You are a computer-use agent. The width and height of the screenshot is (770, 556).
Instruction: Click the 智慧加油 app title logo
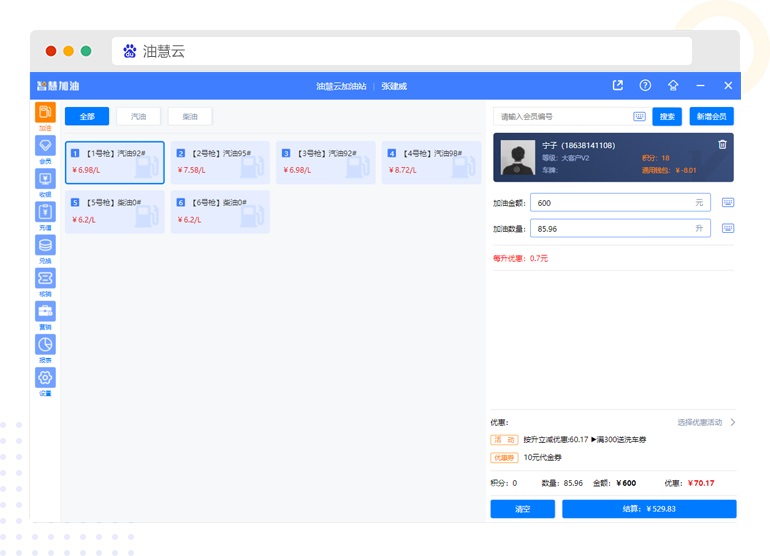[58, 86]
